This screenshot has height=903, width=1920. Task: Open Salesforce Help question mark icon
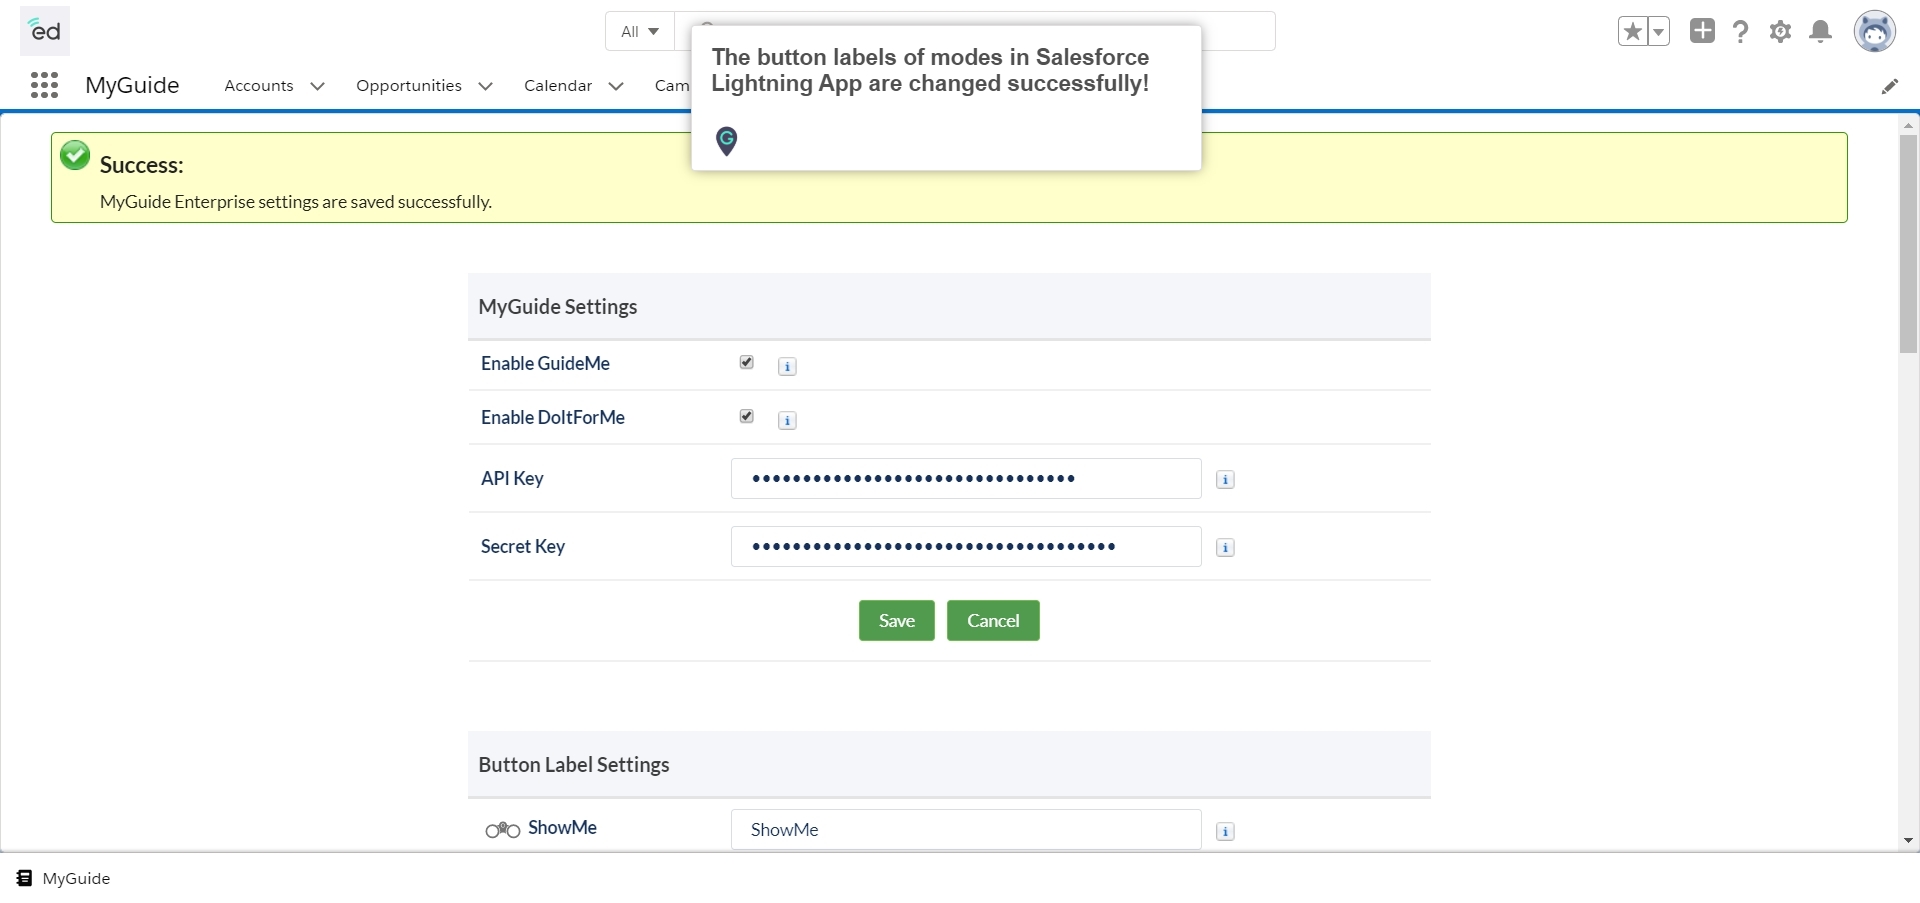[1741, 32]
